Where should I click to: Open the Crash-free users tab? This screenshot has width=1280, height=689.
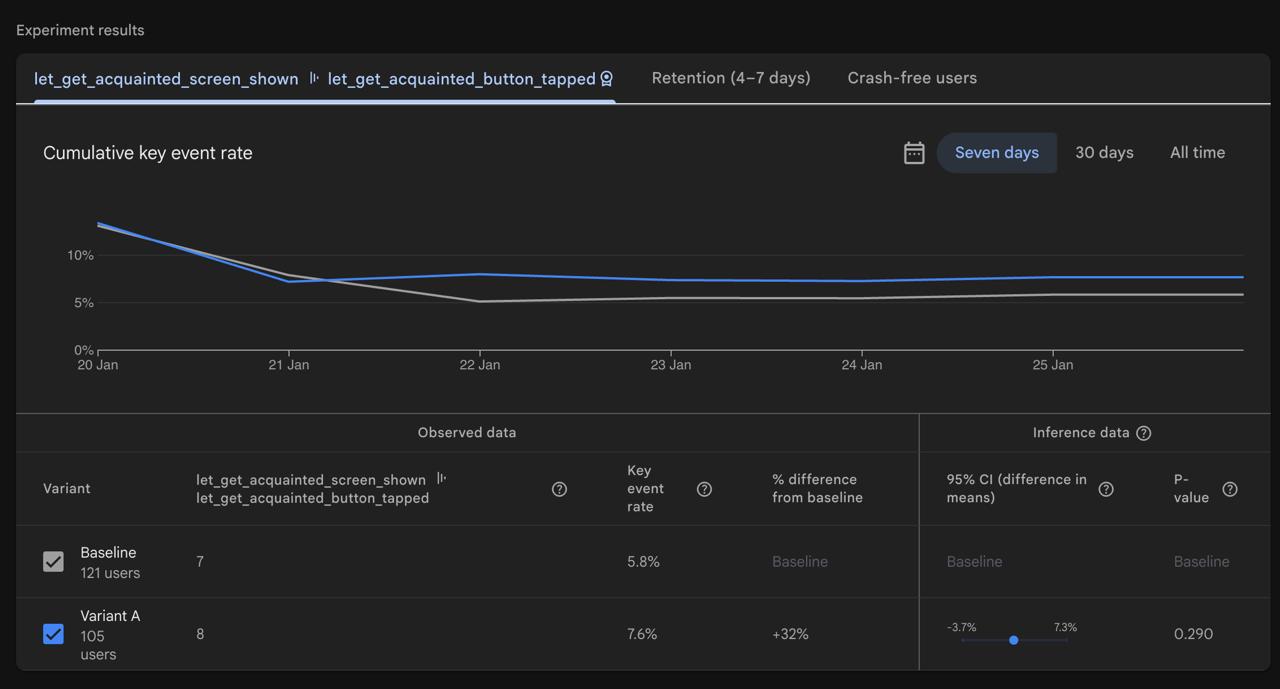point(912,78)
